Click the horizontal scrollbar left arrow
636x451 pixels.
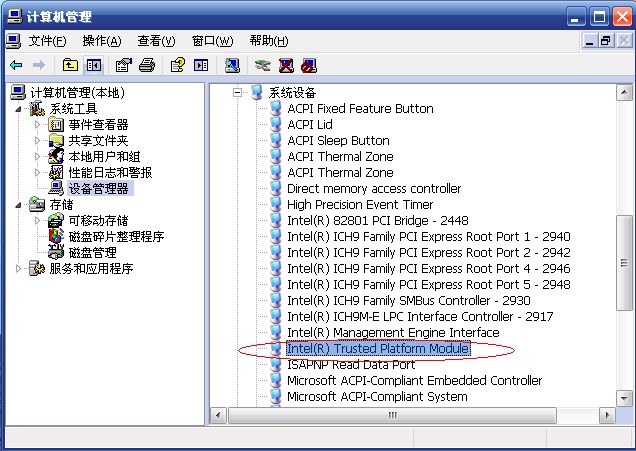218,415
